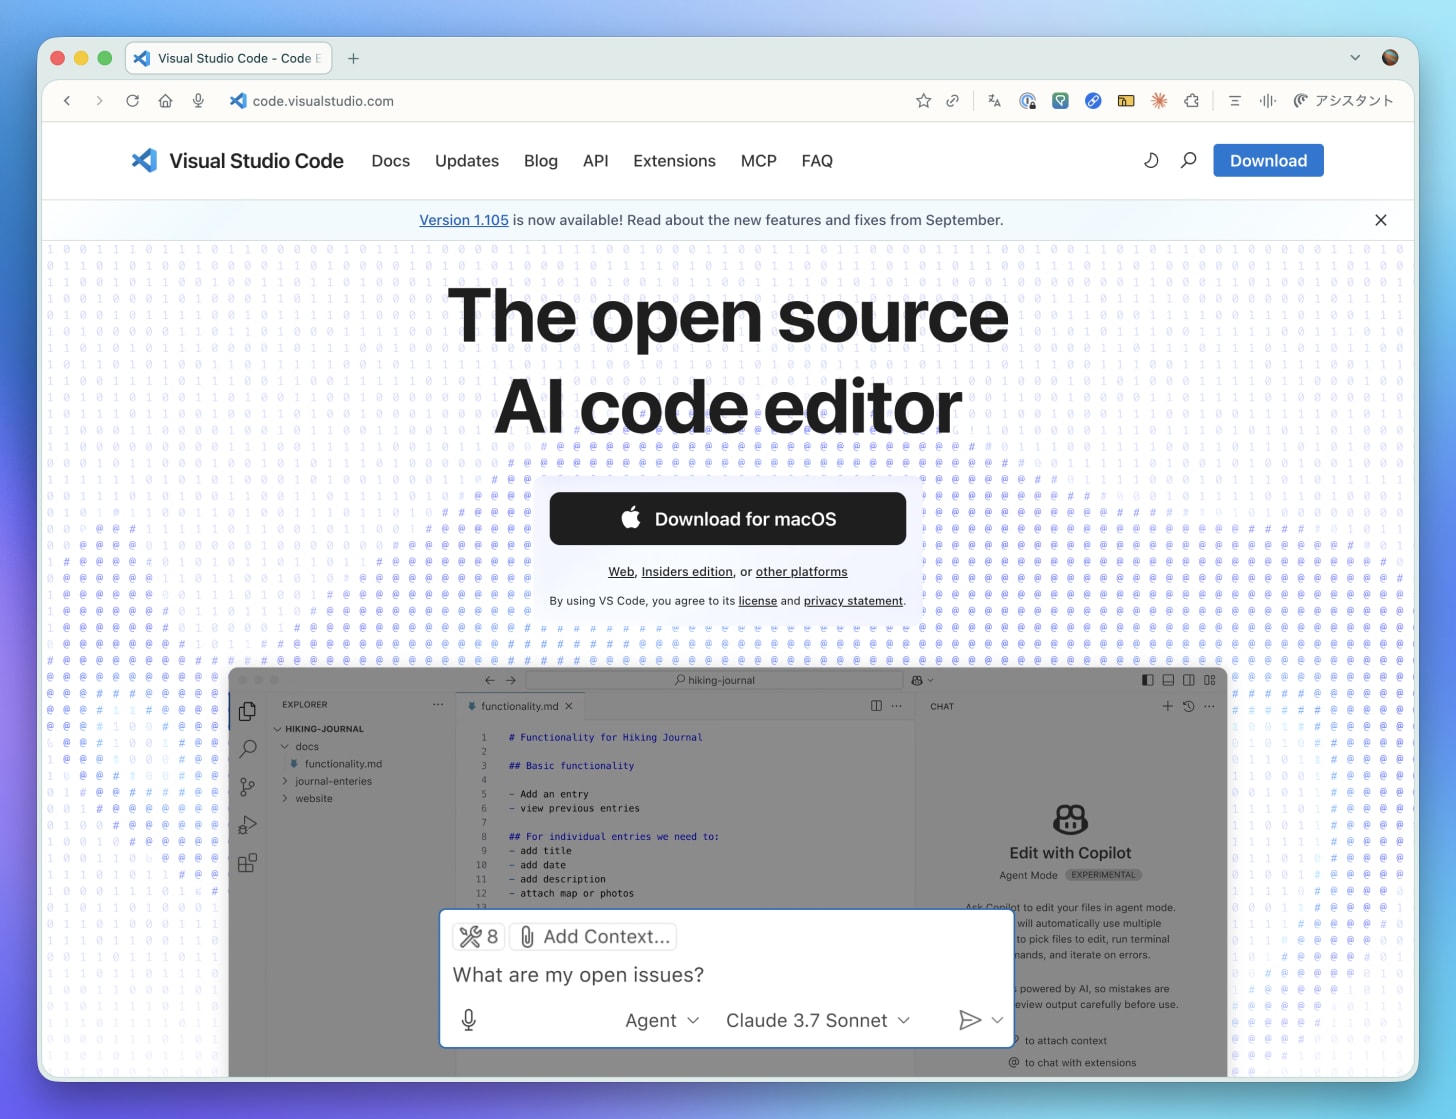This screenshot has height=1119, width=1456.
Task: Navigate back in browser history
Action: click(67, 101)
